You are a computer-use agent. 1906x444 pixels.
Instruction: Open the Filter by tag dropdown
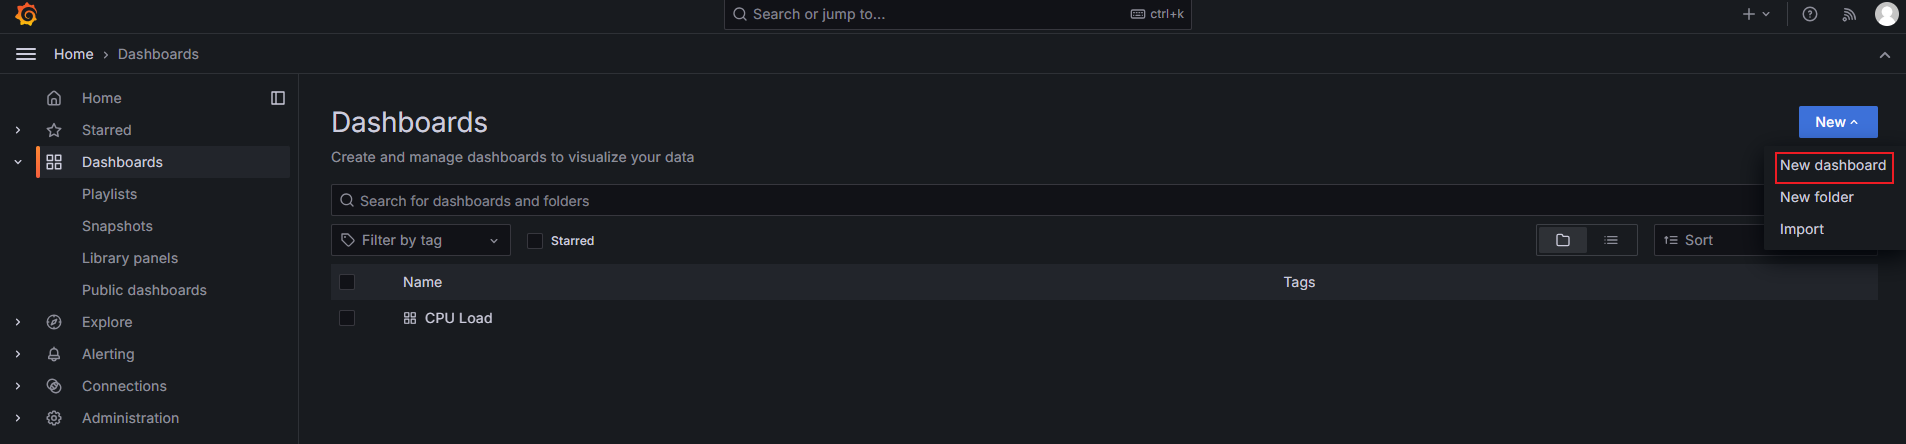420,240
